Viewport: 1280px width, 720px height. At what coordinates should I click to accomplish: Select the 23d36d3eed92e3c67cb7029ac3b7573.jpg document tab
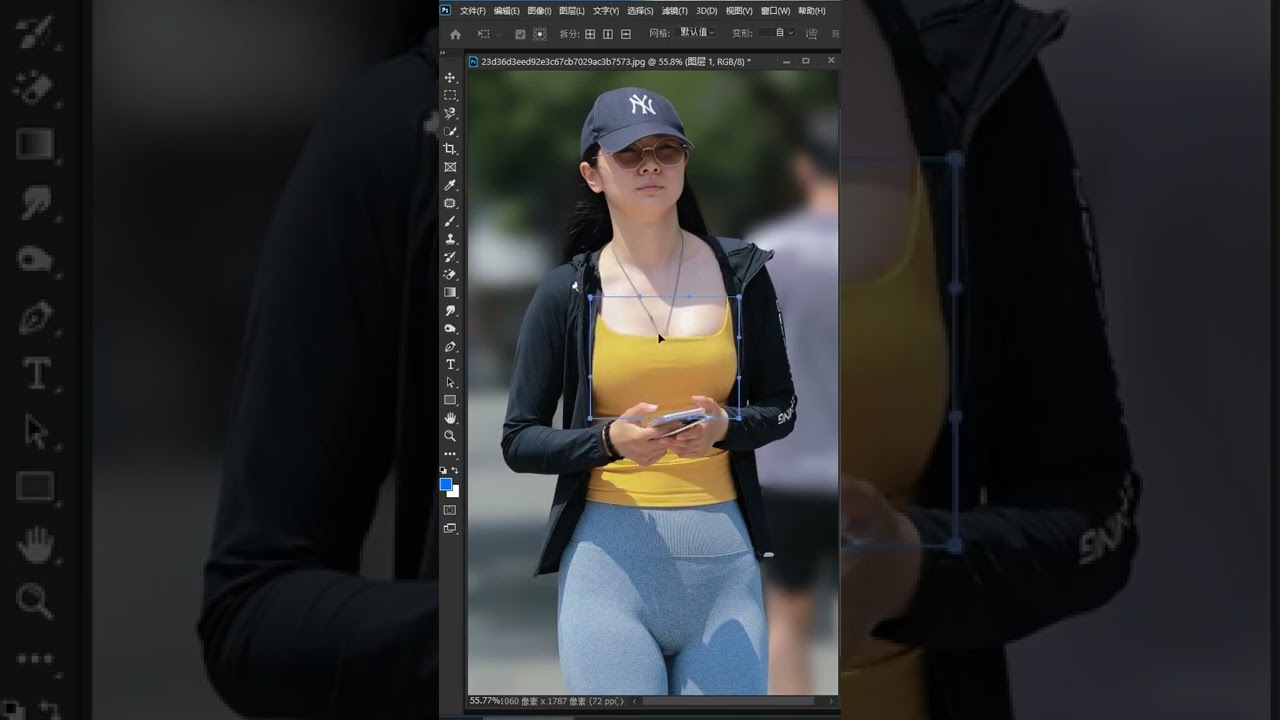pyautogui.click(x=609, y=61)
